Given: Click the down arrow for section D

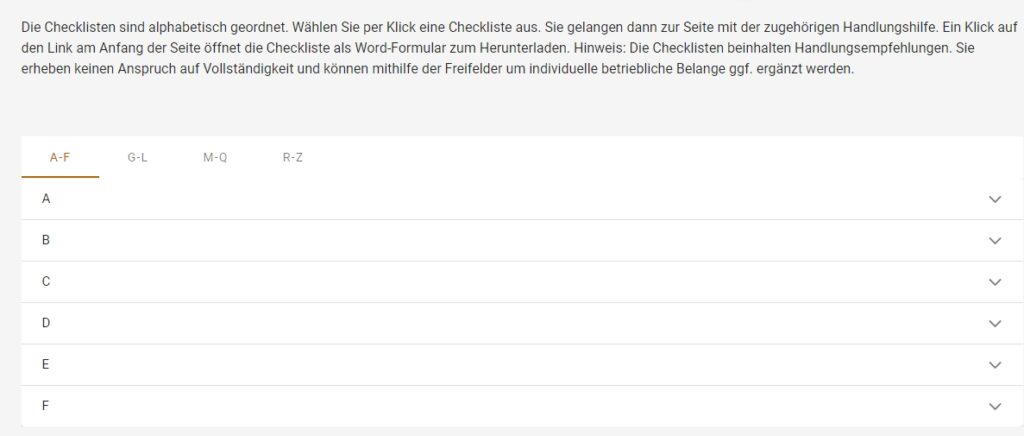Looking at the screenshot, I should (994, 324).
